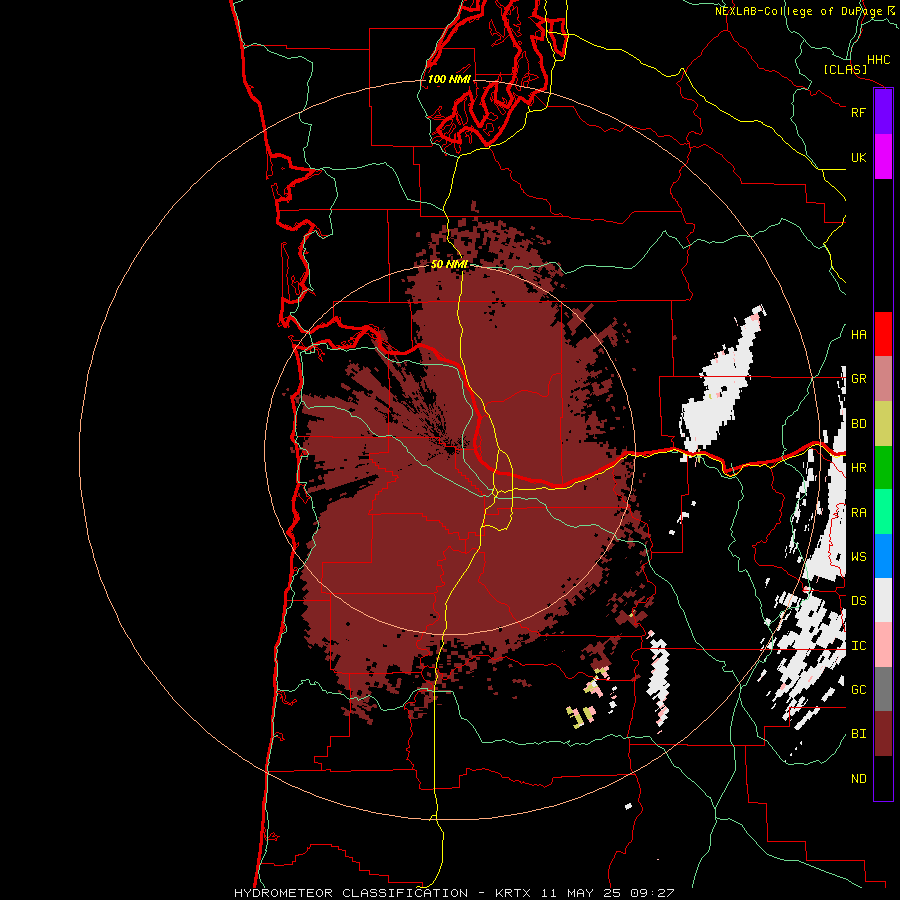Click the IC legend label
900x900 pixels.
click(858, 646)
